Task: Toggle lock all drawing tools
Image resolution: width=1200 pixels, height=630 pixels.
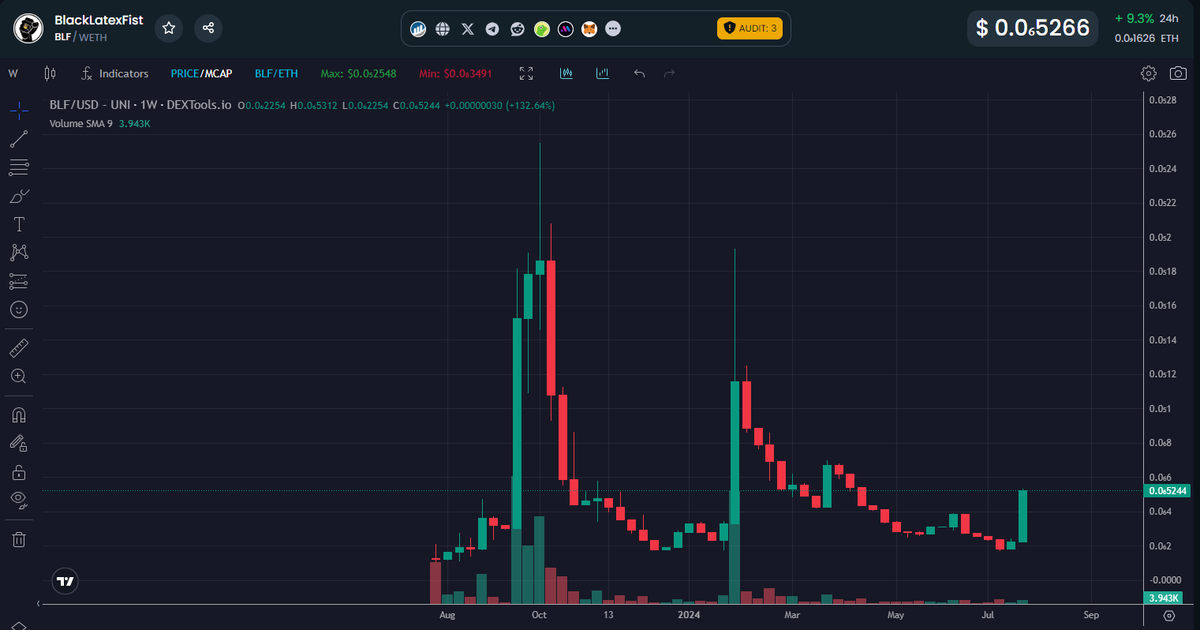Action: [18, 471]
